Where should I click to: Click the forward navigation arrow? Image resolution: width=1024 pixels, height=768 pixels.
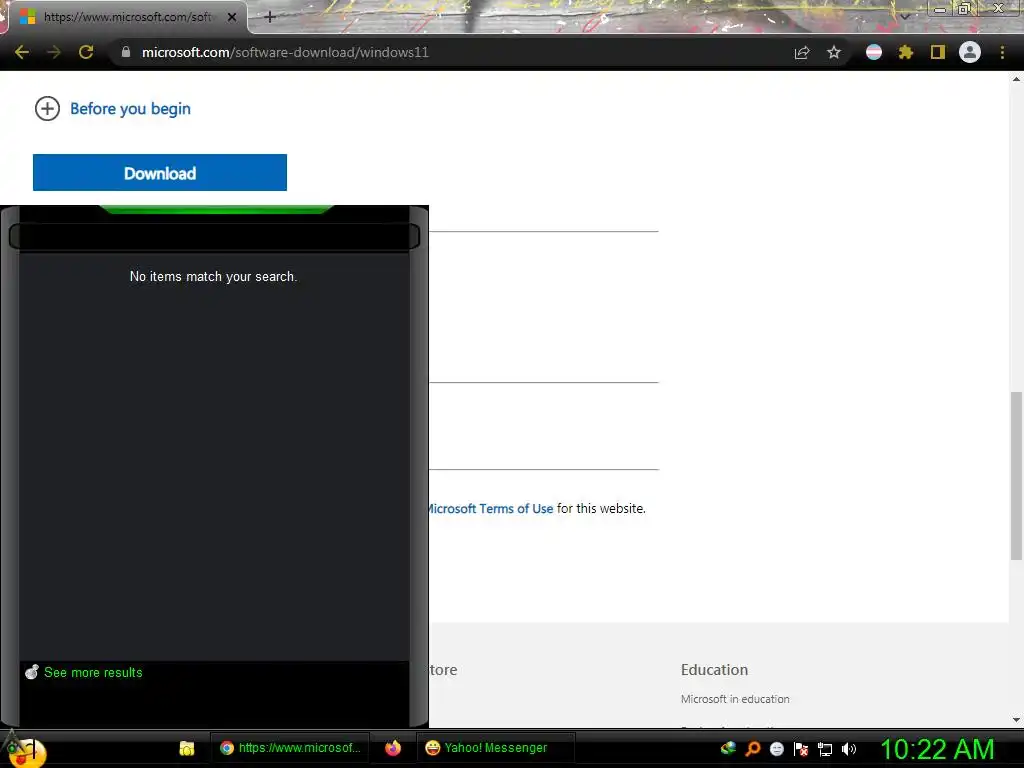point(54,52)
